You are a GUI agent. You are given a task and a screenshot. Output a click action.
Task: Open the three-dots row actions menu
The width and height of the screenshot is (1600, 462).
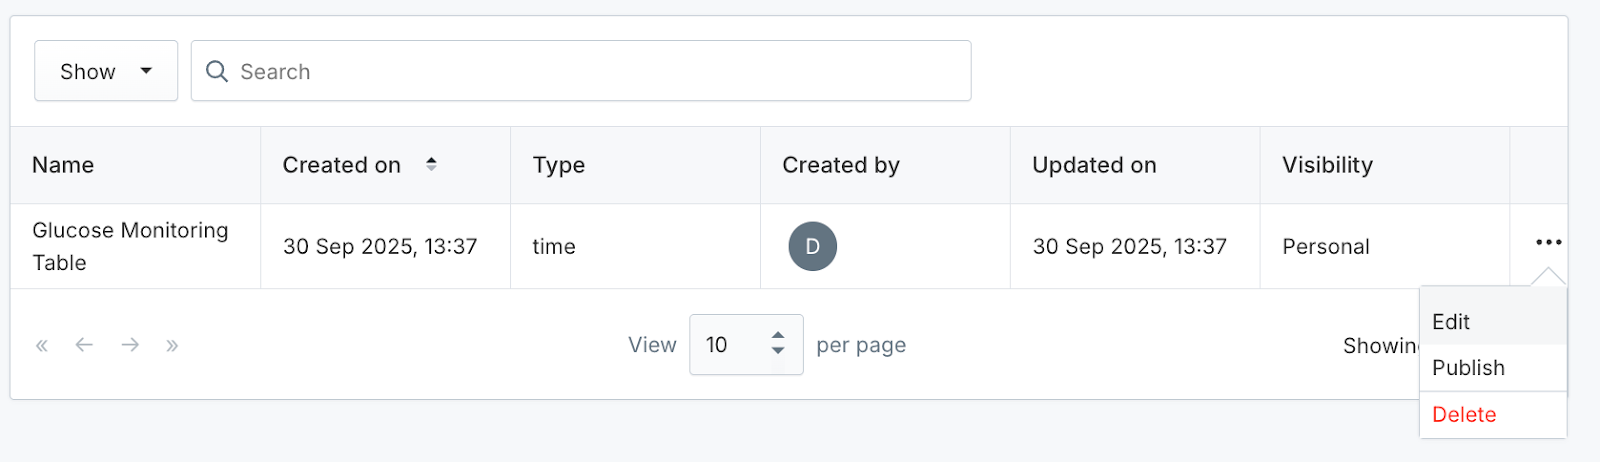pyautogui.click(x=1548, y=242)
